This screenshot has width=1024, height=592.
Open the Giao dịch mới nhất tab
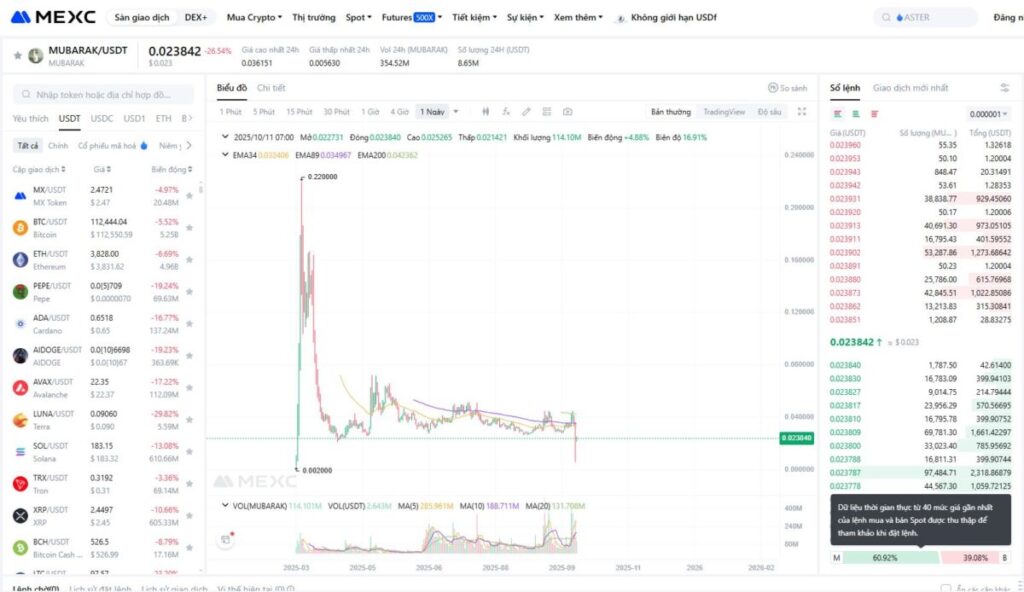coord(910,88)
